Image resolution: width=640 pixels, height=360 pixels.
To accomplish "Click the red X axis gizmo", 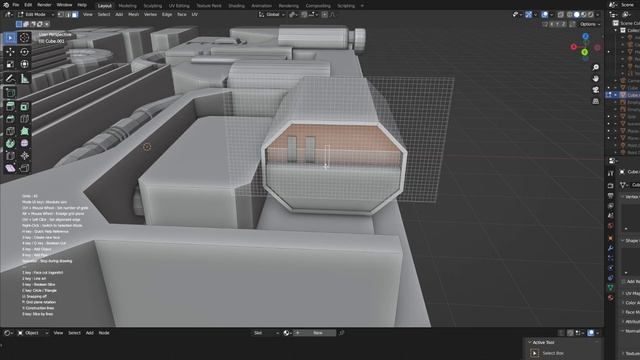I will 573,47.
